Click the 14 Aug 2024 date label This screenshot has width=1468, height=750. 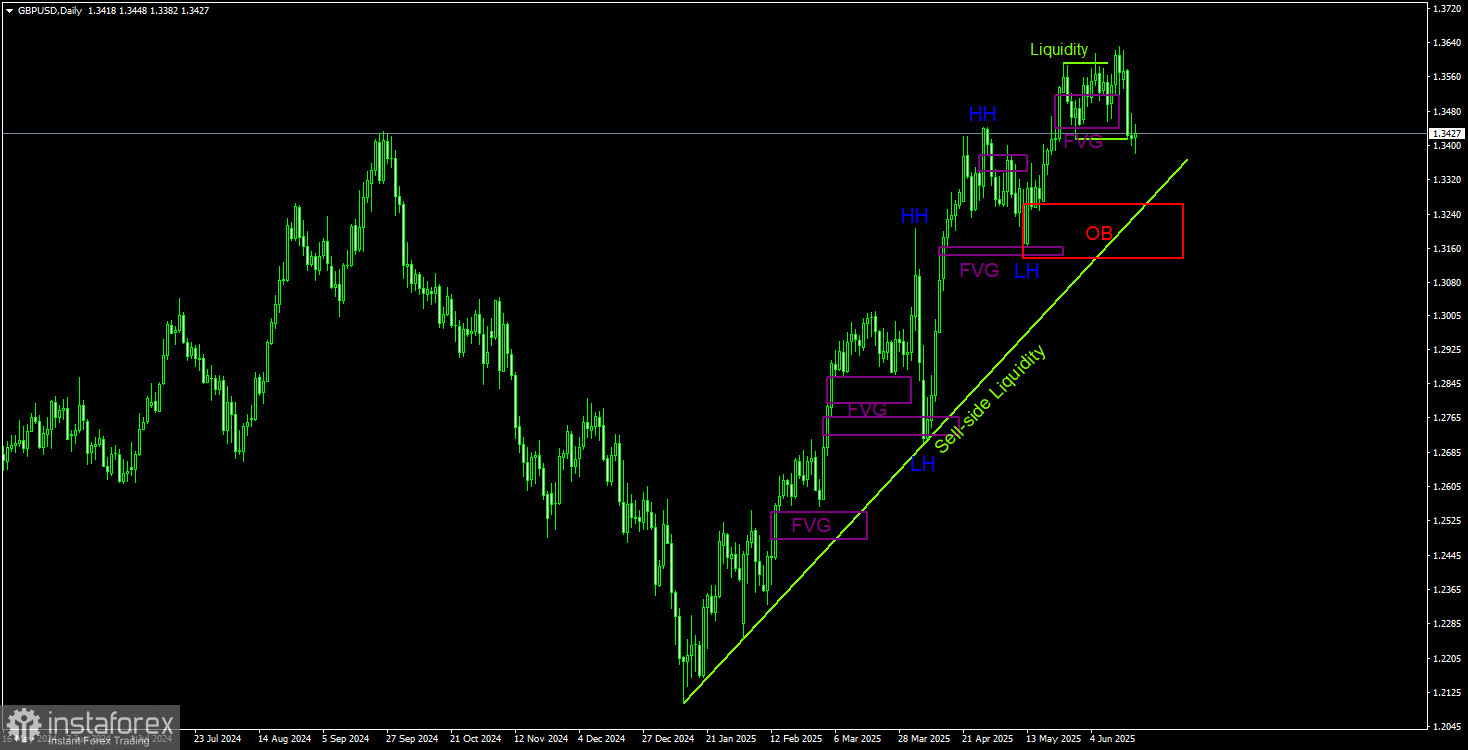coord(283,739)
